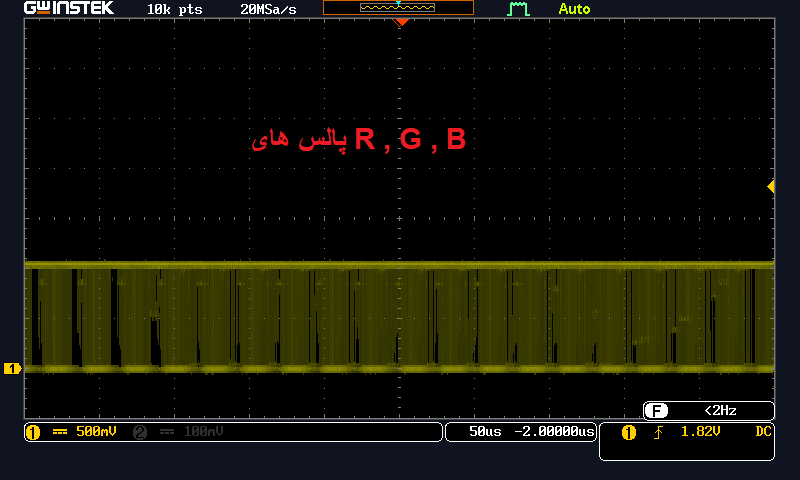Click the 50us timebase value

pos(485,432)
